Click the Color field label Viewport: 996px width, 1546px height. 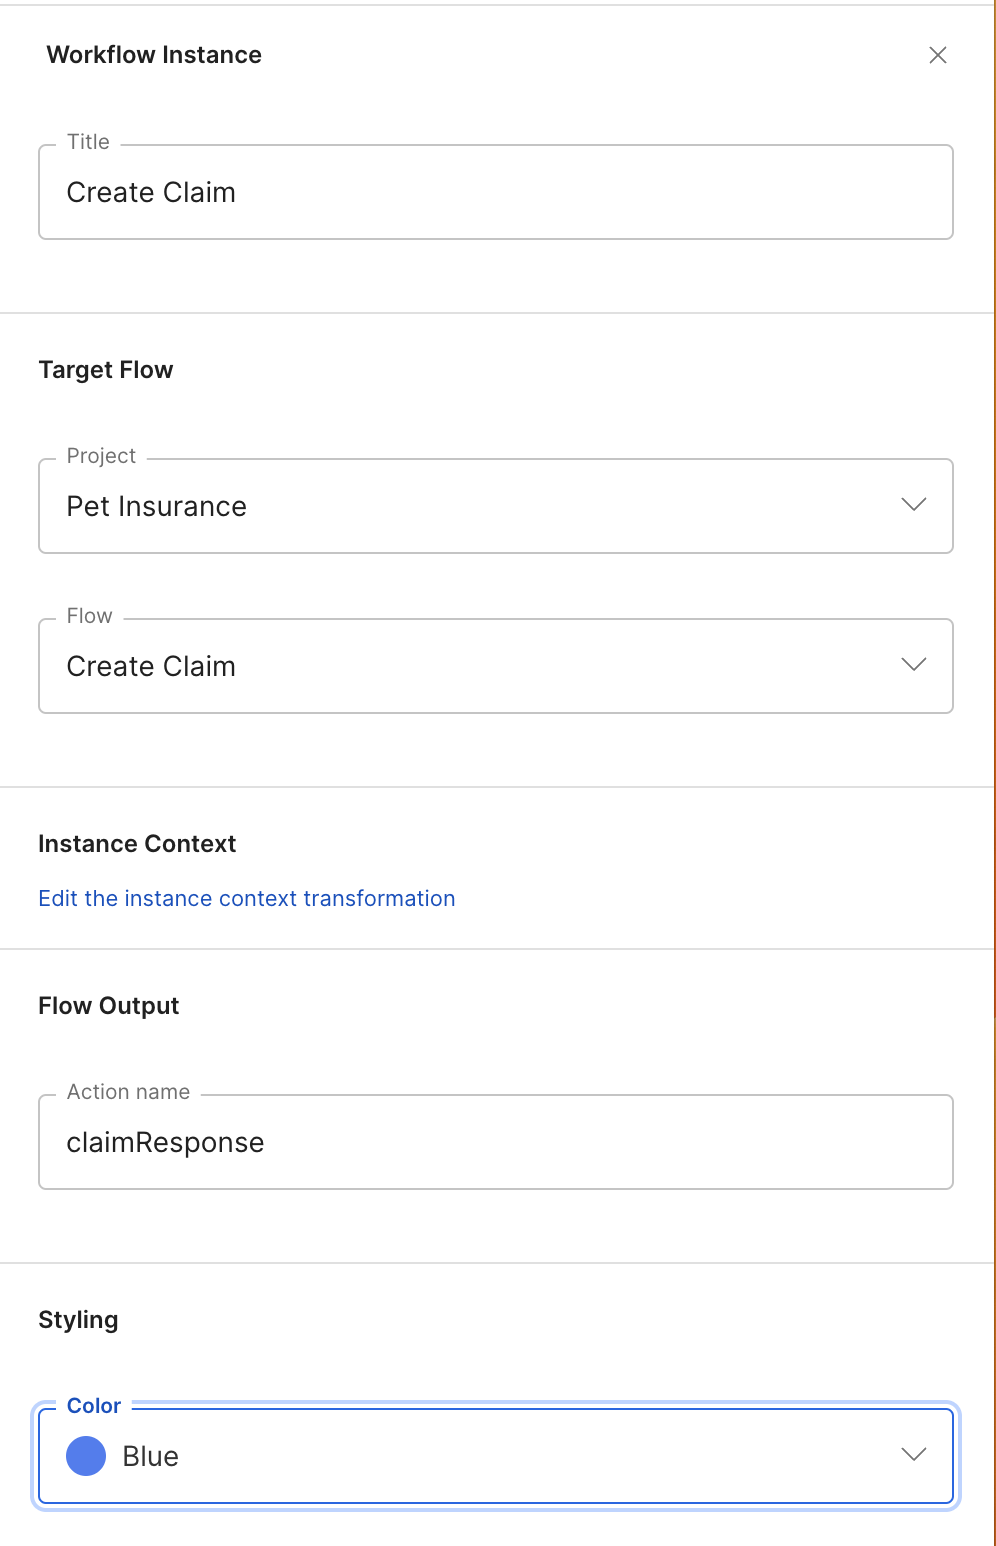(94, 1406)
